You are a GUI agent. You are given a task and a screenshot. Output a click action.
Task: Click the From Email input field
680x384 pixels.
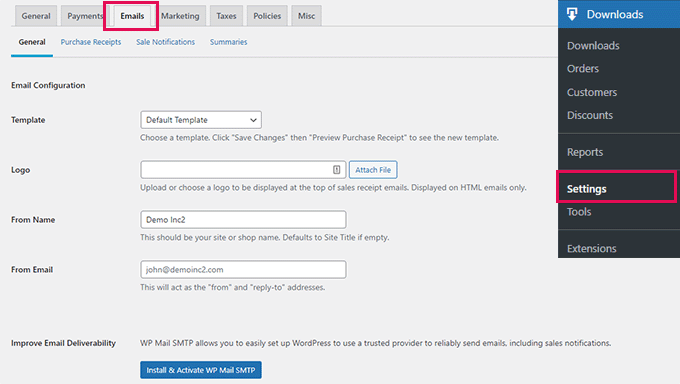pos(243,269)
